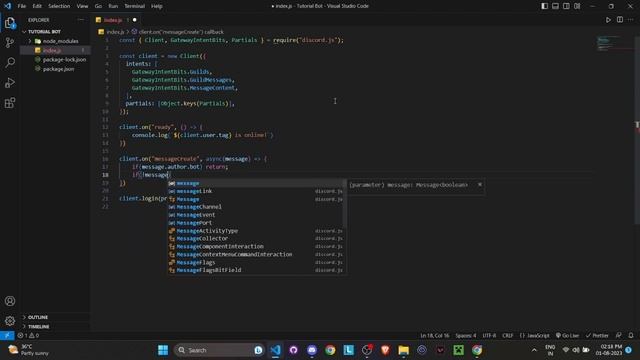The image size is (640, 360).
Task: Click the taskbar Search box
Action: (x=219, y=350)
